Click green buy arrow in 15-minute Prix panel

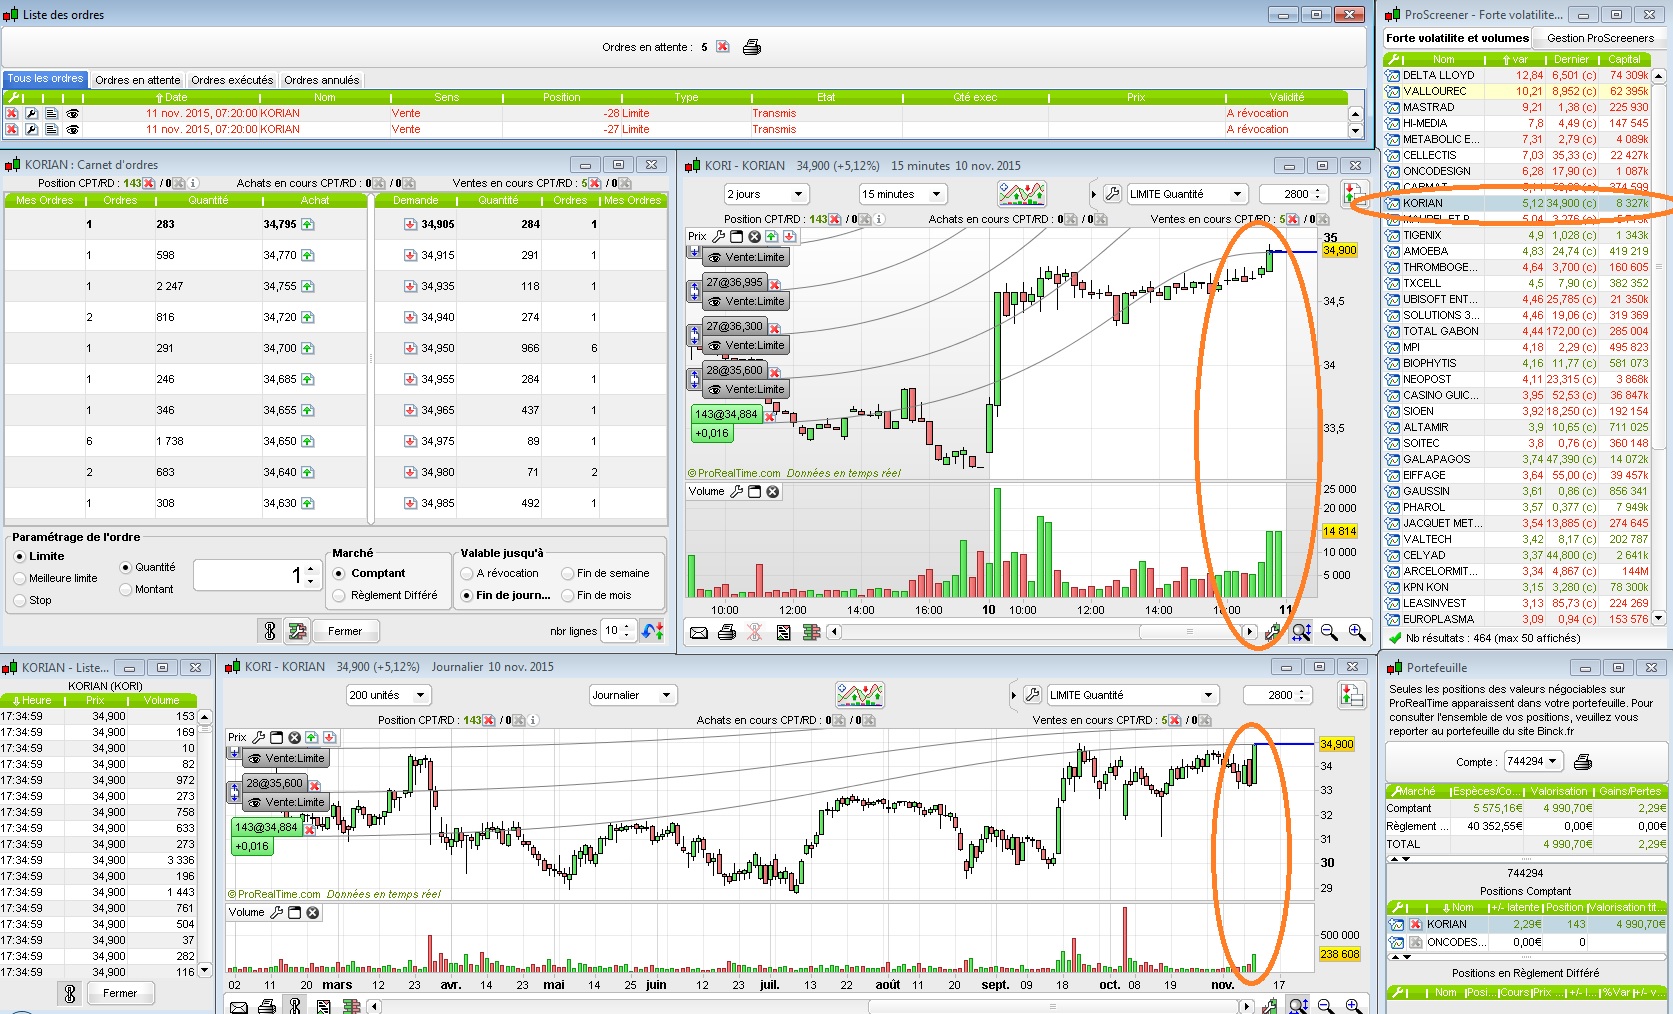772,237
